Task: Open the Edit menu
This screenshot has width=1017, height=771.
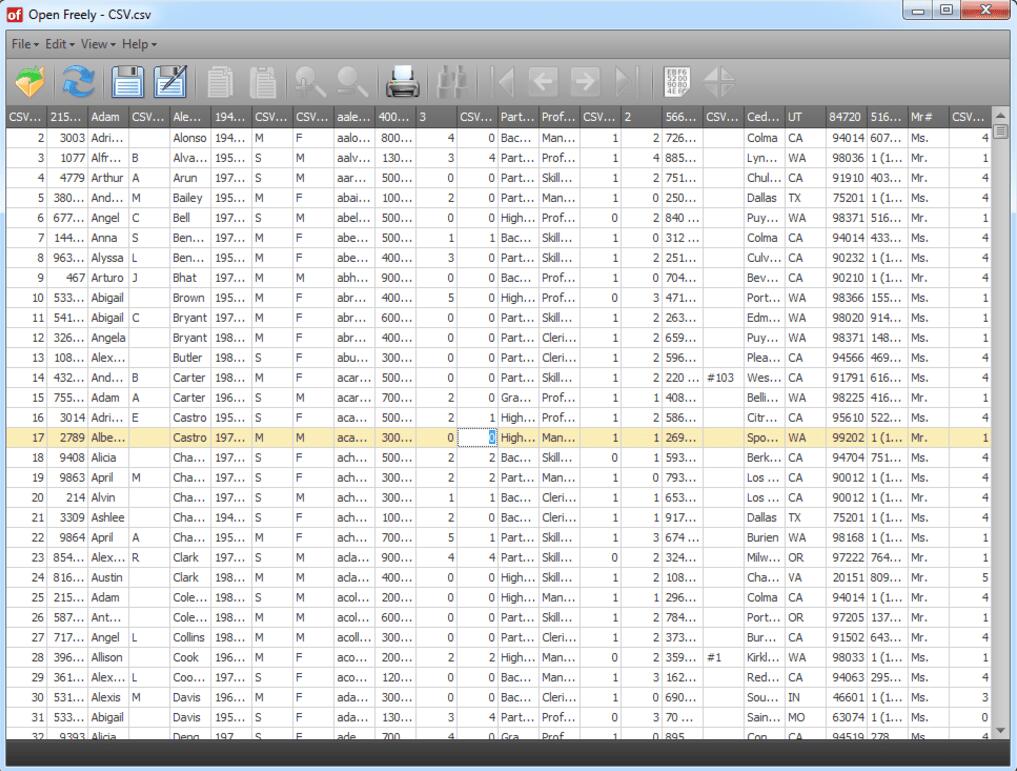Action: (60, 44)
